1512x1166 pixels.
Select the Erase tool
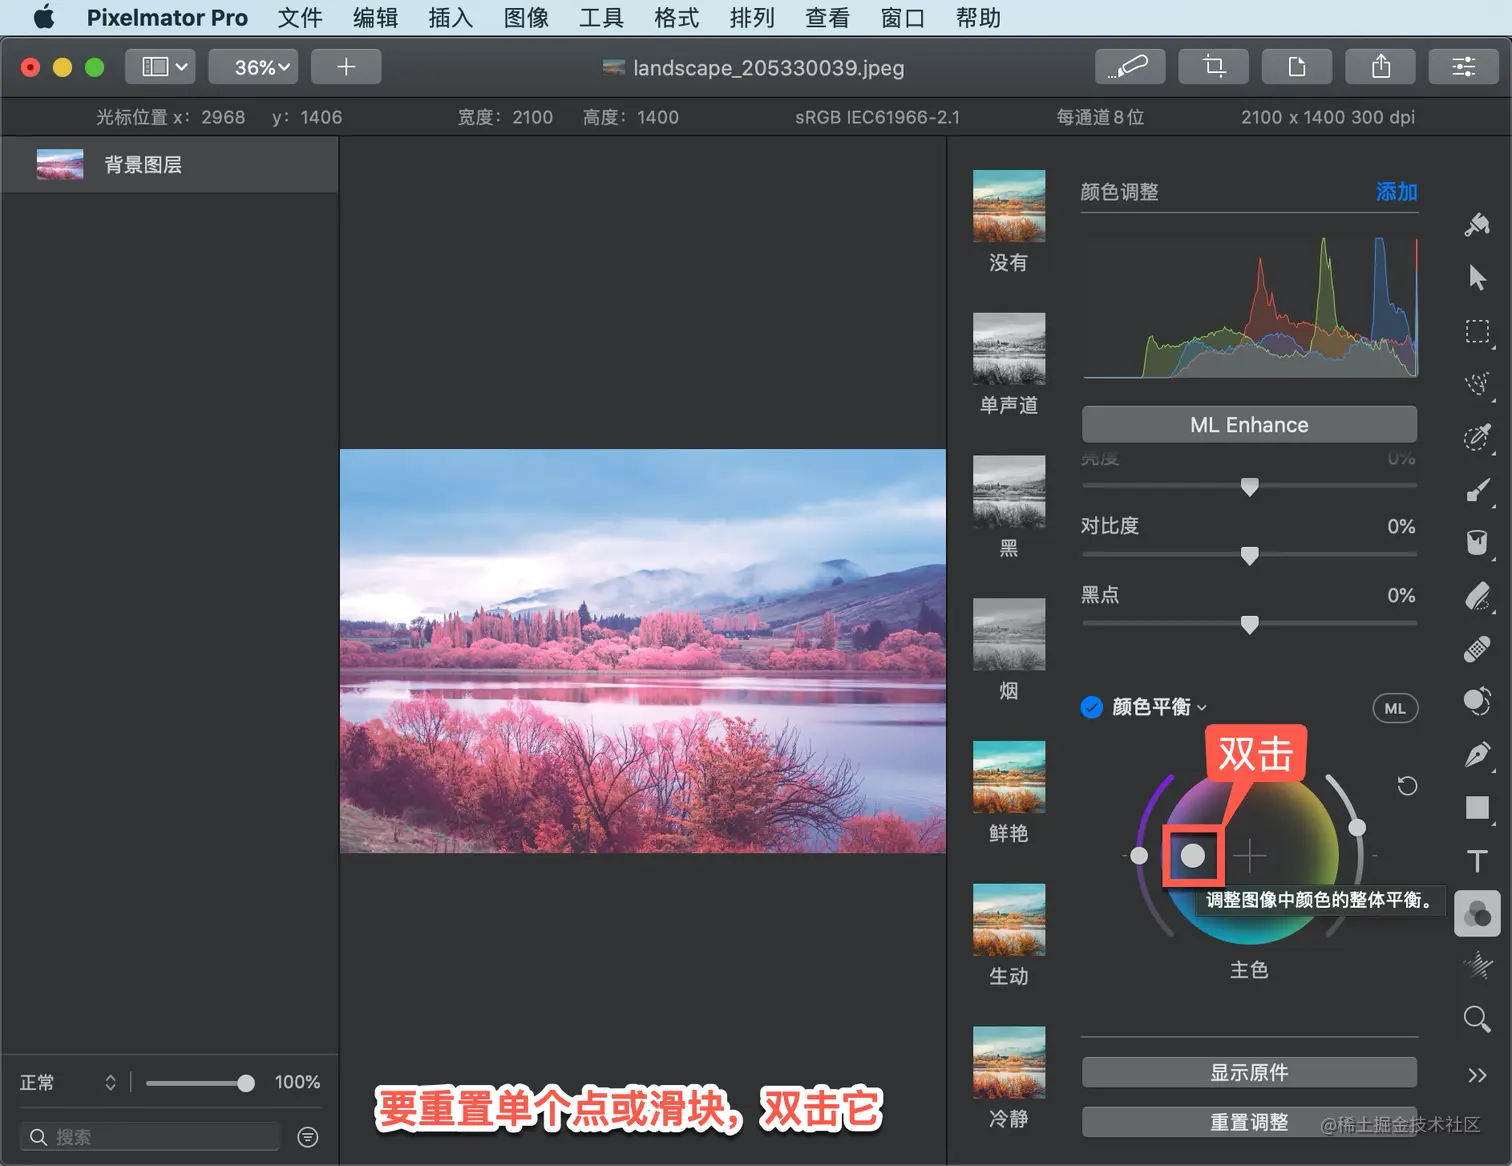(1477, 596)
